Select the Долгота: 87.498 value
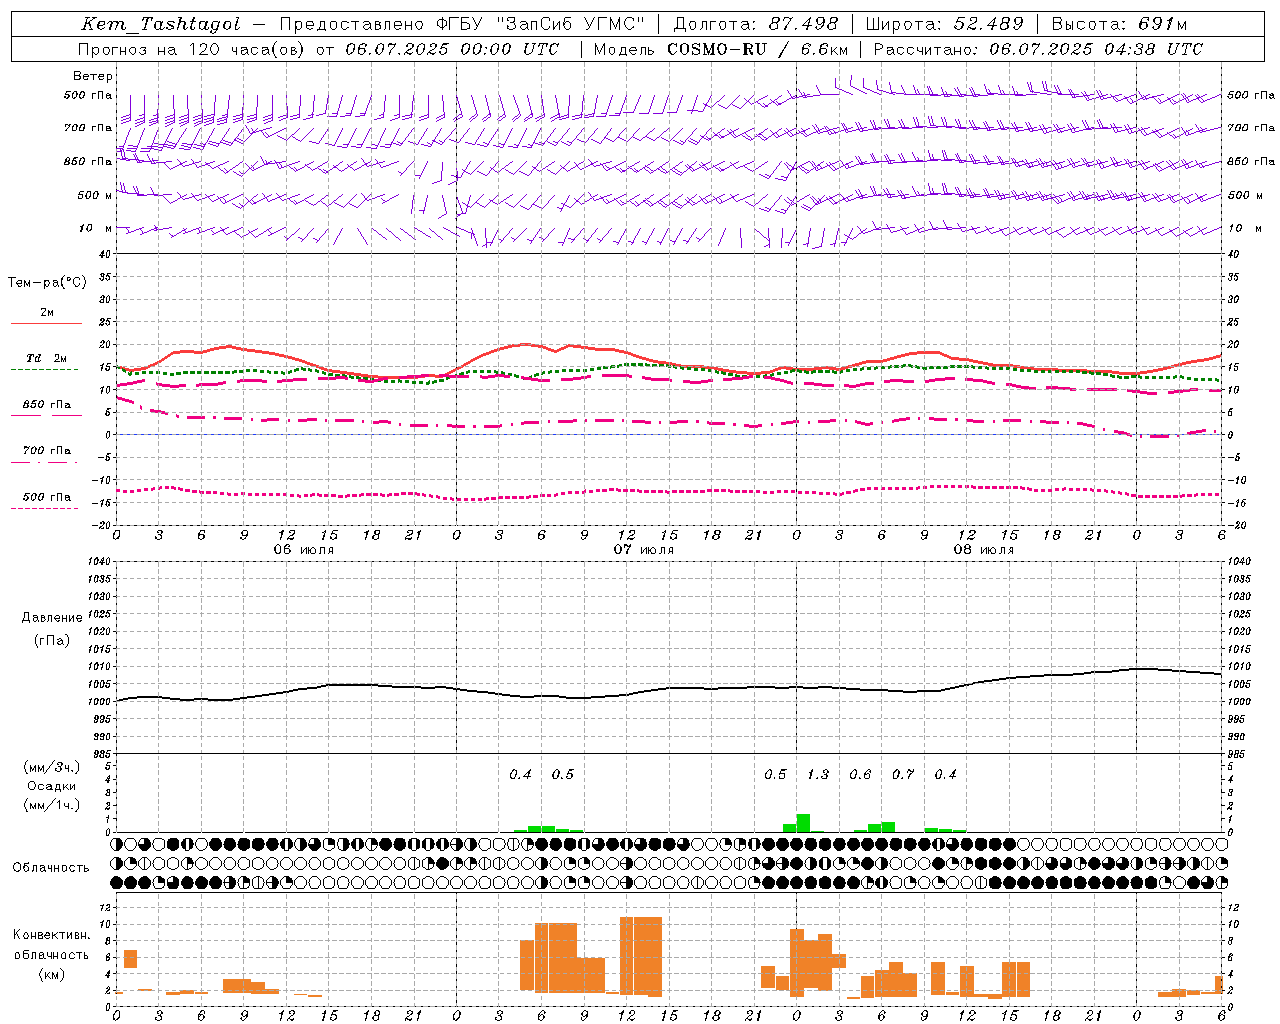 tap(756, 24)
